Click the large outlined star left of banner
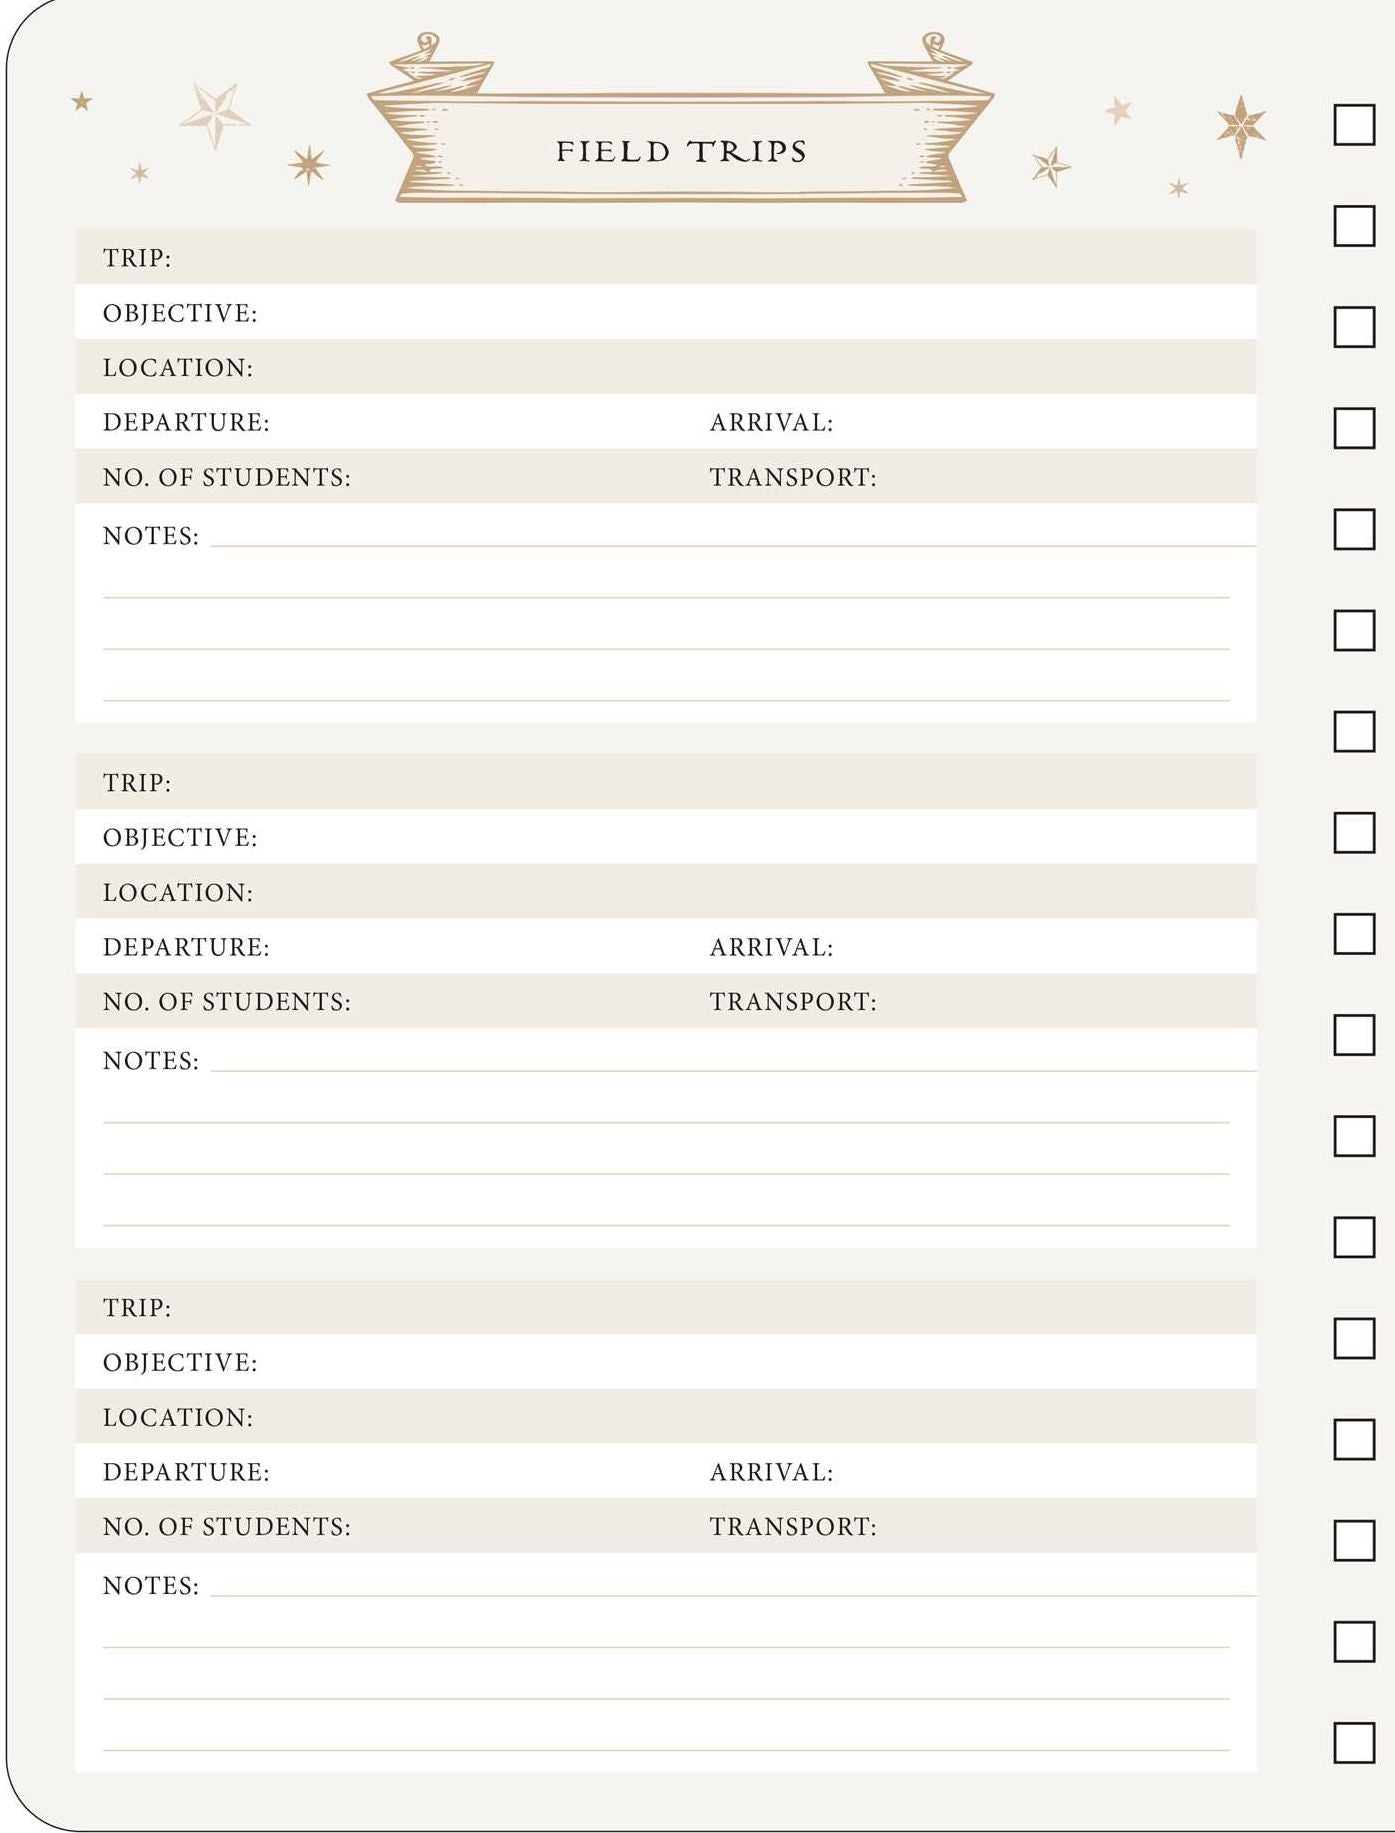 215,115
